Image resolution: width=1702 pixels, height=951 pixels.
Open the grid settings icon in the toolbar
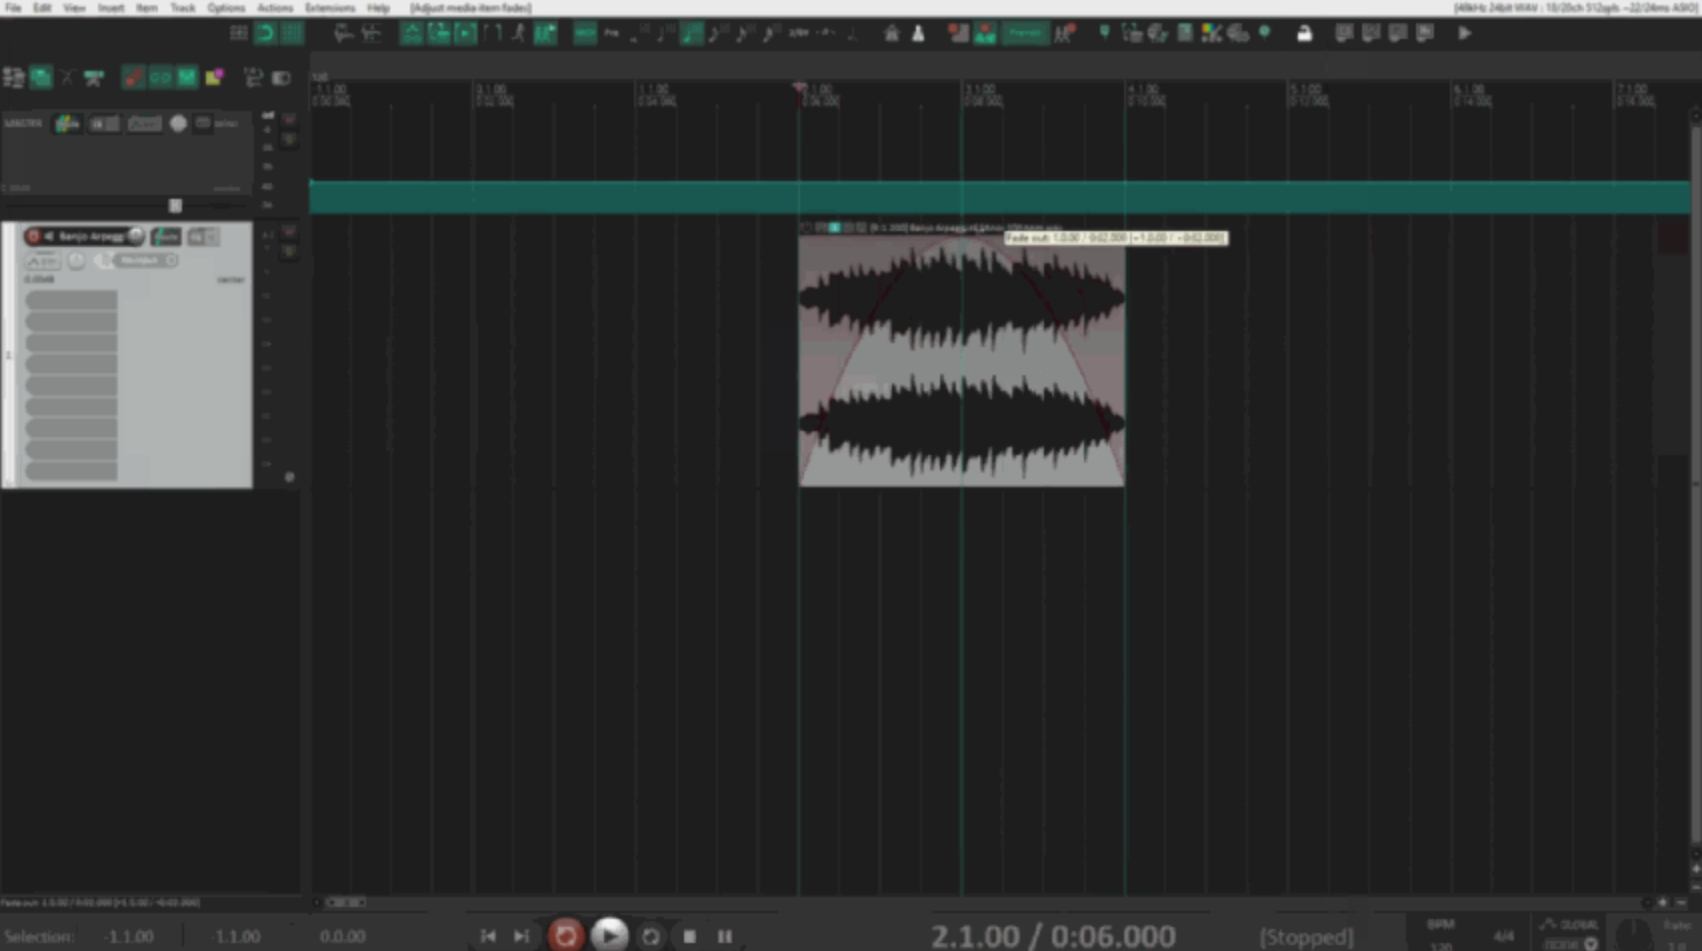click(x=290, y=33)
